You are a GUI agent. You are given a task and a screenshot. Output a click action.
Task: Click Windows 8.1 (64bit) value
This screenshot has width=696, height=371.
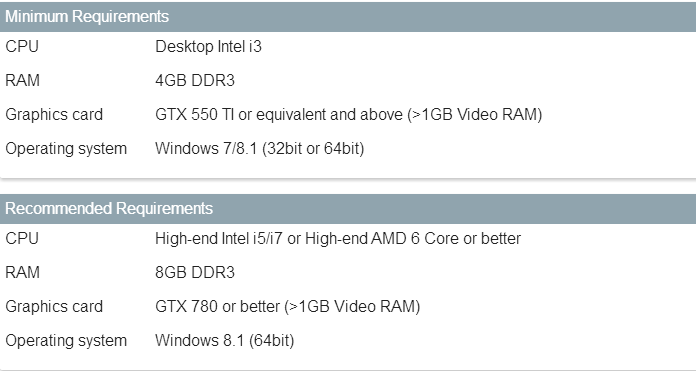[225, 341]
